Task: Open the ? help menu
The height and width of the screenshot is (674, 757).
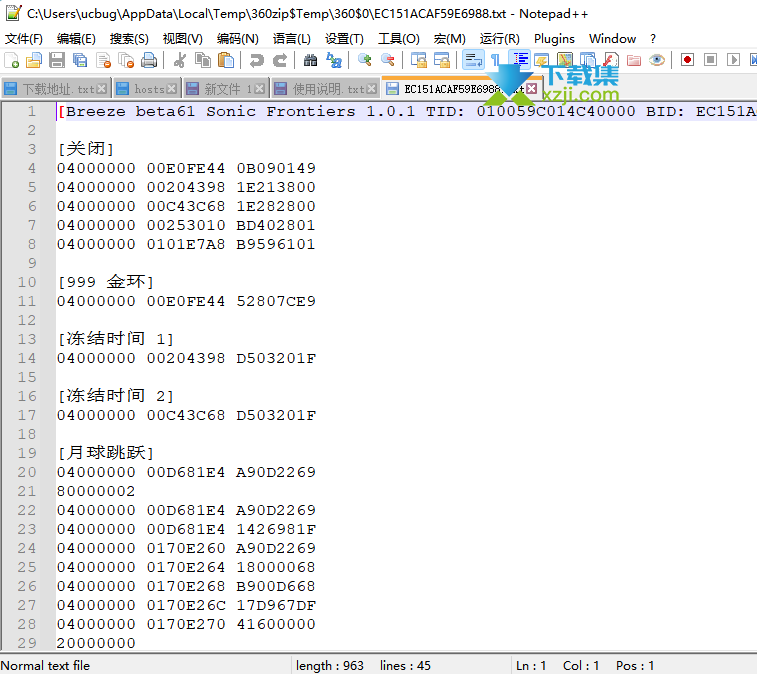Action: click(653, 39)
